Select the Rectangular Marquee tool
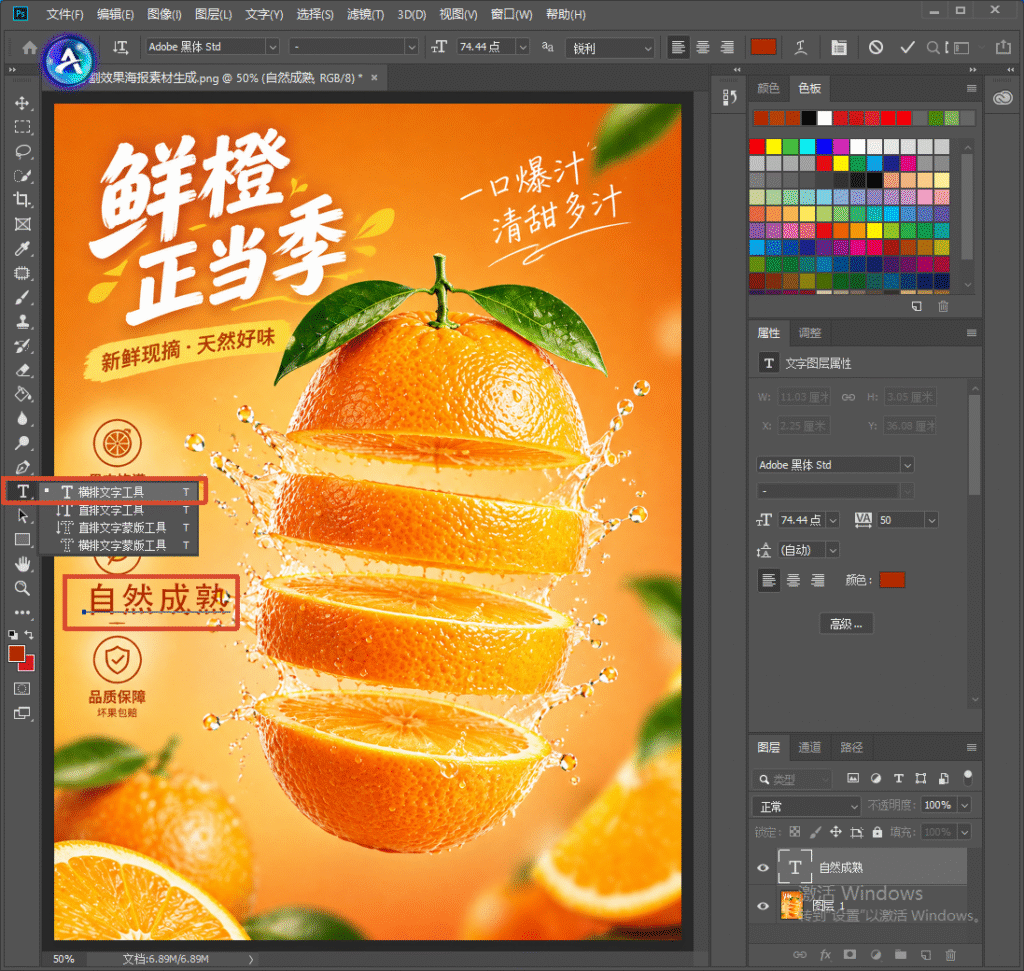 [22, 127]
